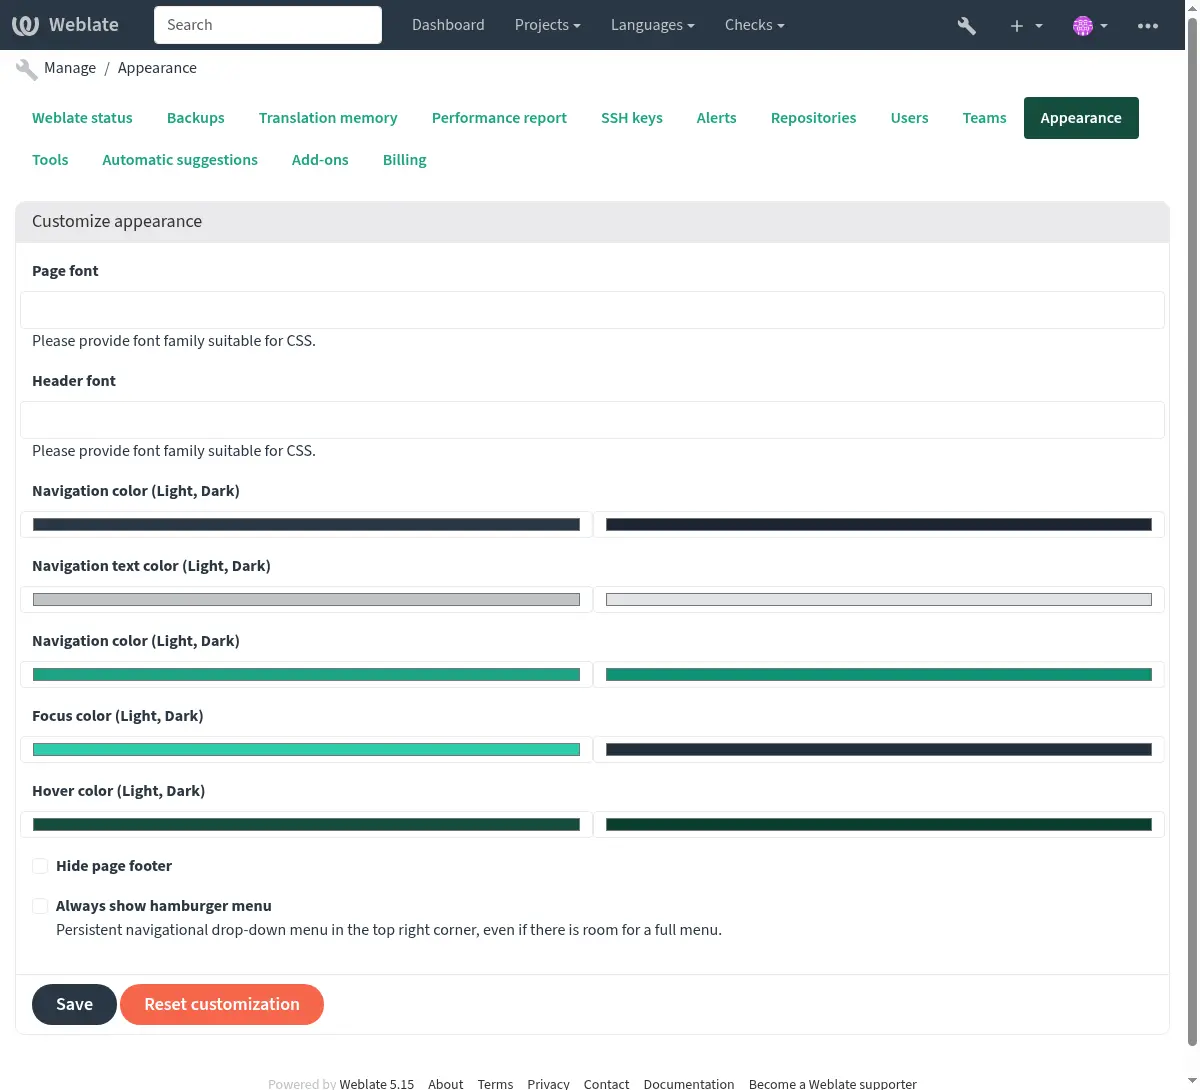
Task: Open the user avatar menu
Action: 1090,25
